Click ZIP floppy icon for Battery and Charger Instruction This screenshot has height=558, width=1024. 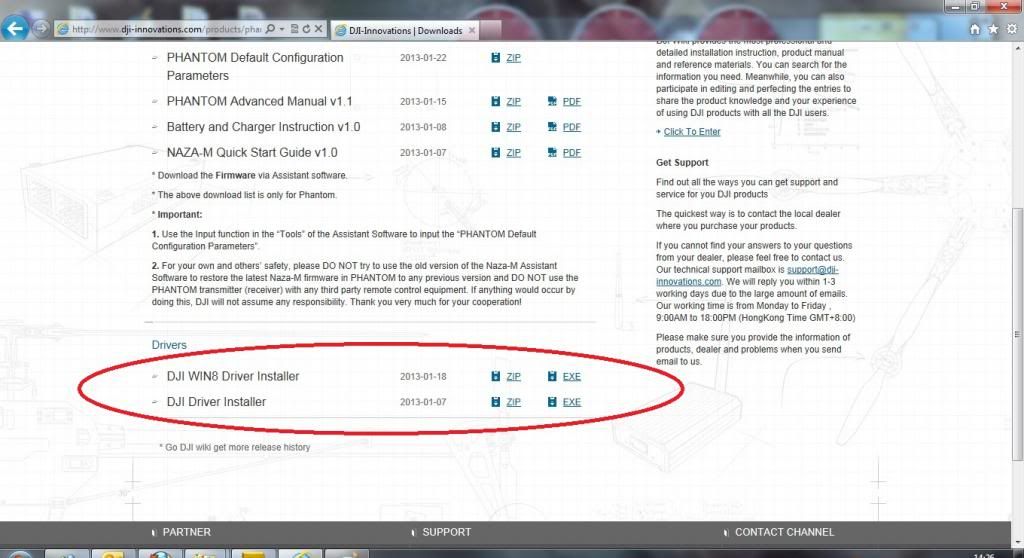coord(496,127)
